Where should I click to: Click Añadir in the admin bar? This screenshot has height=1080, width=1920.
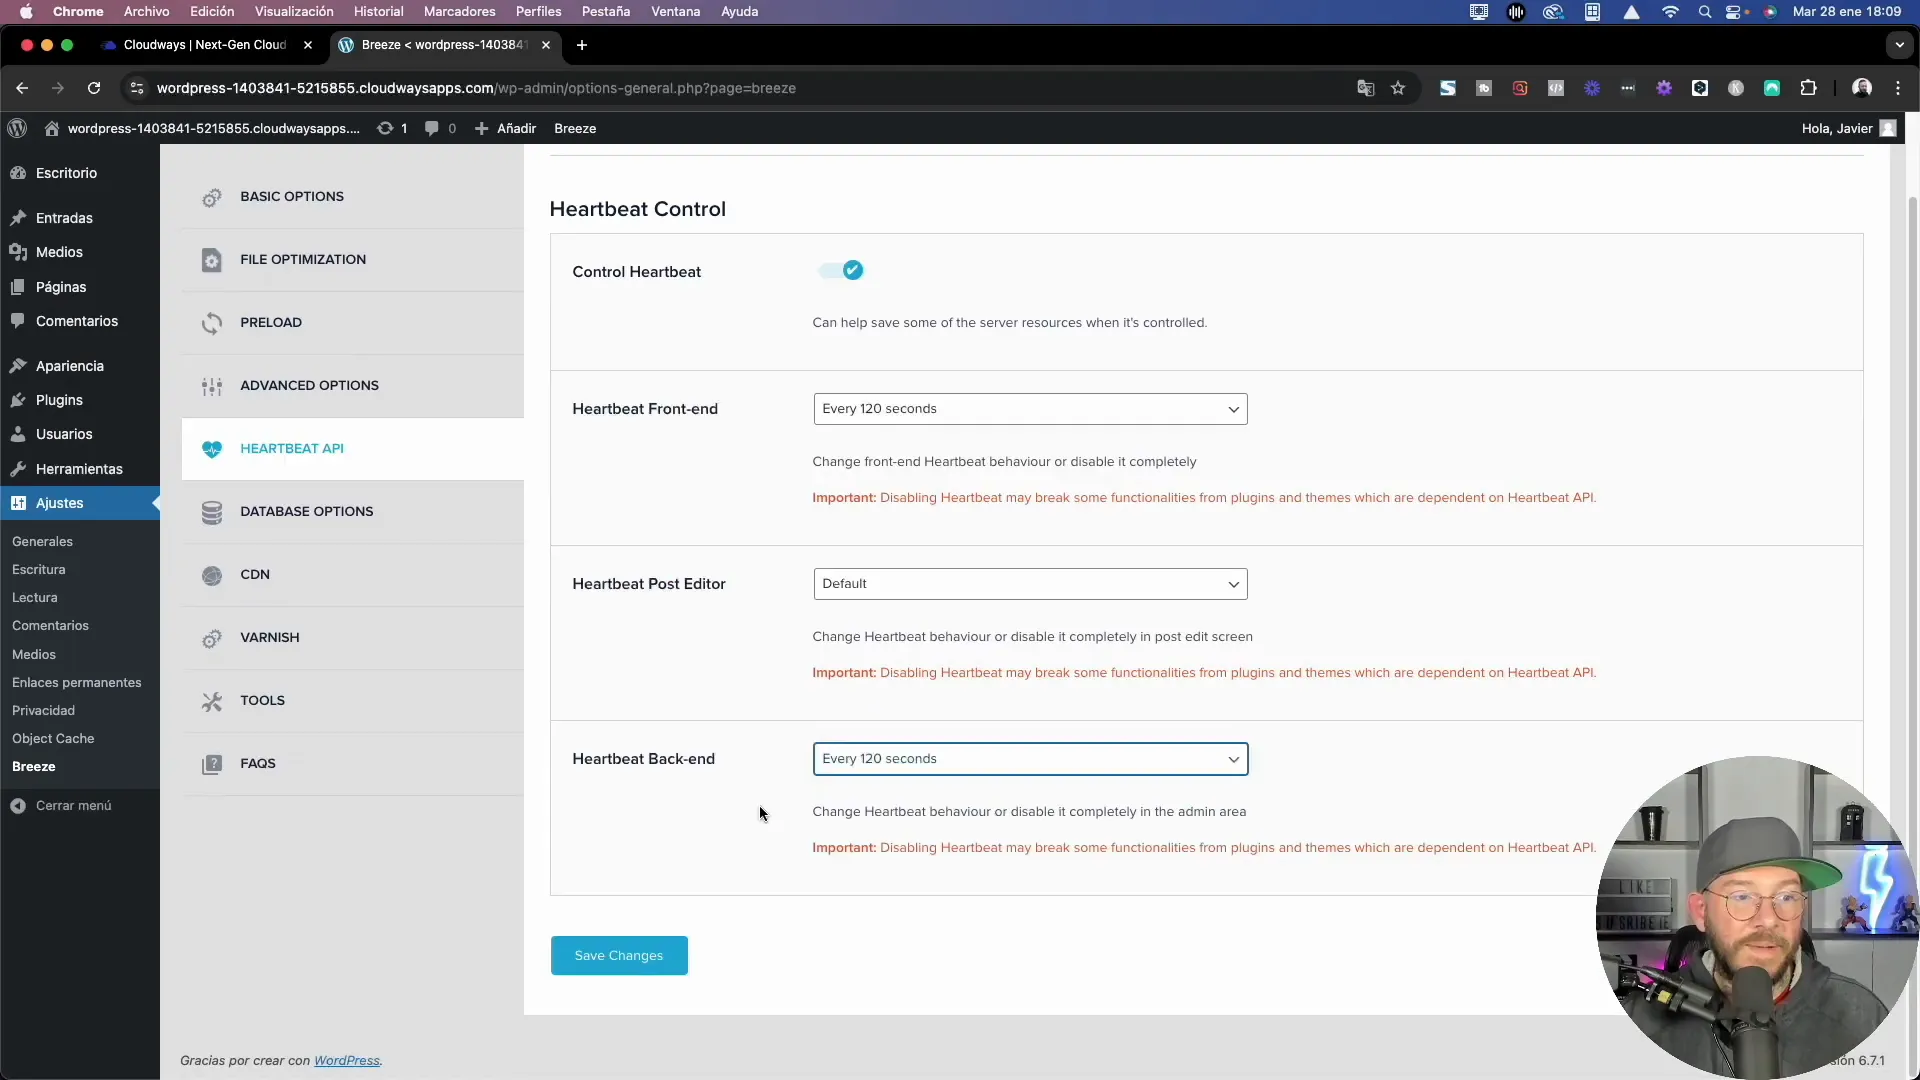click(x=505, y=128)
